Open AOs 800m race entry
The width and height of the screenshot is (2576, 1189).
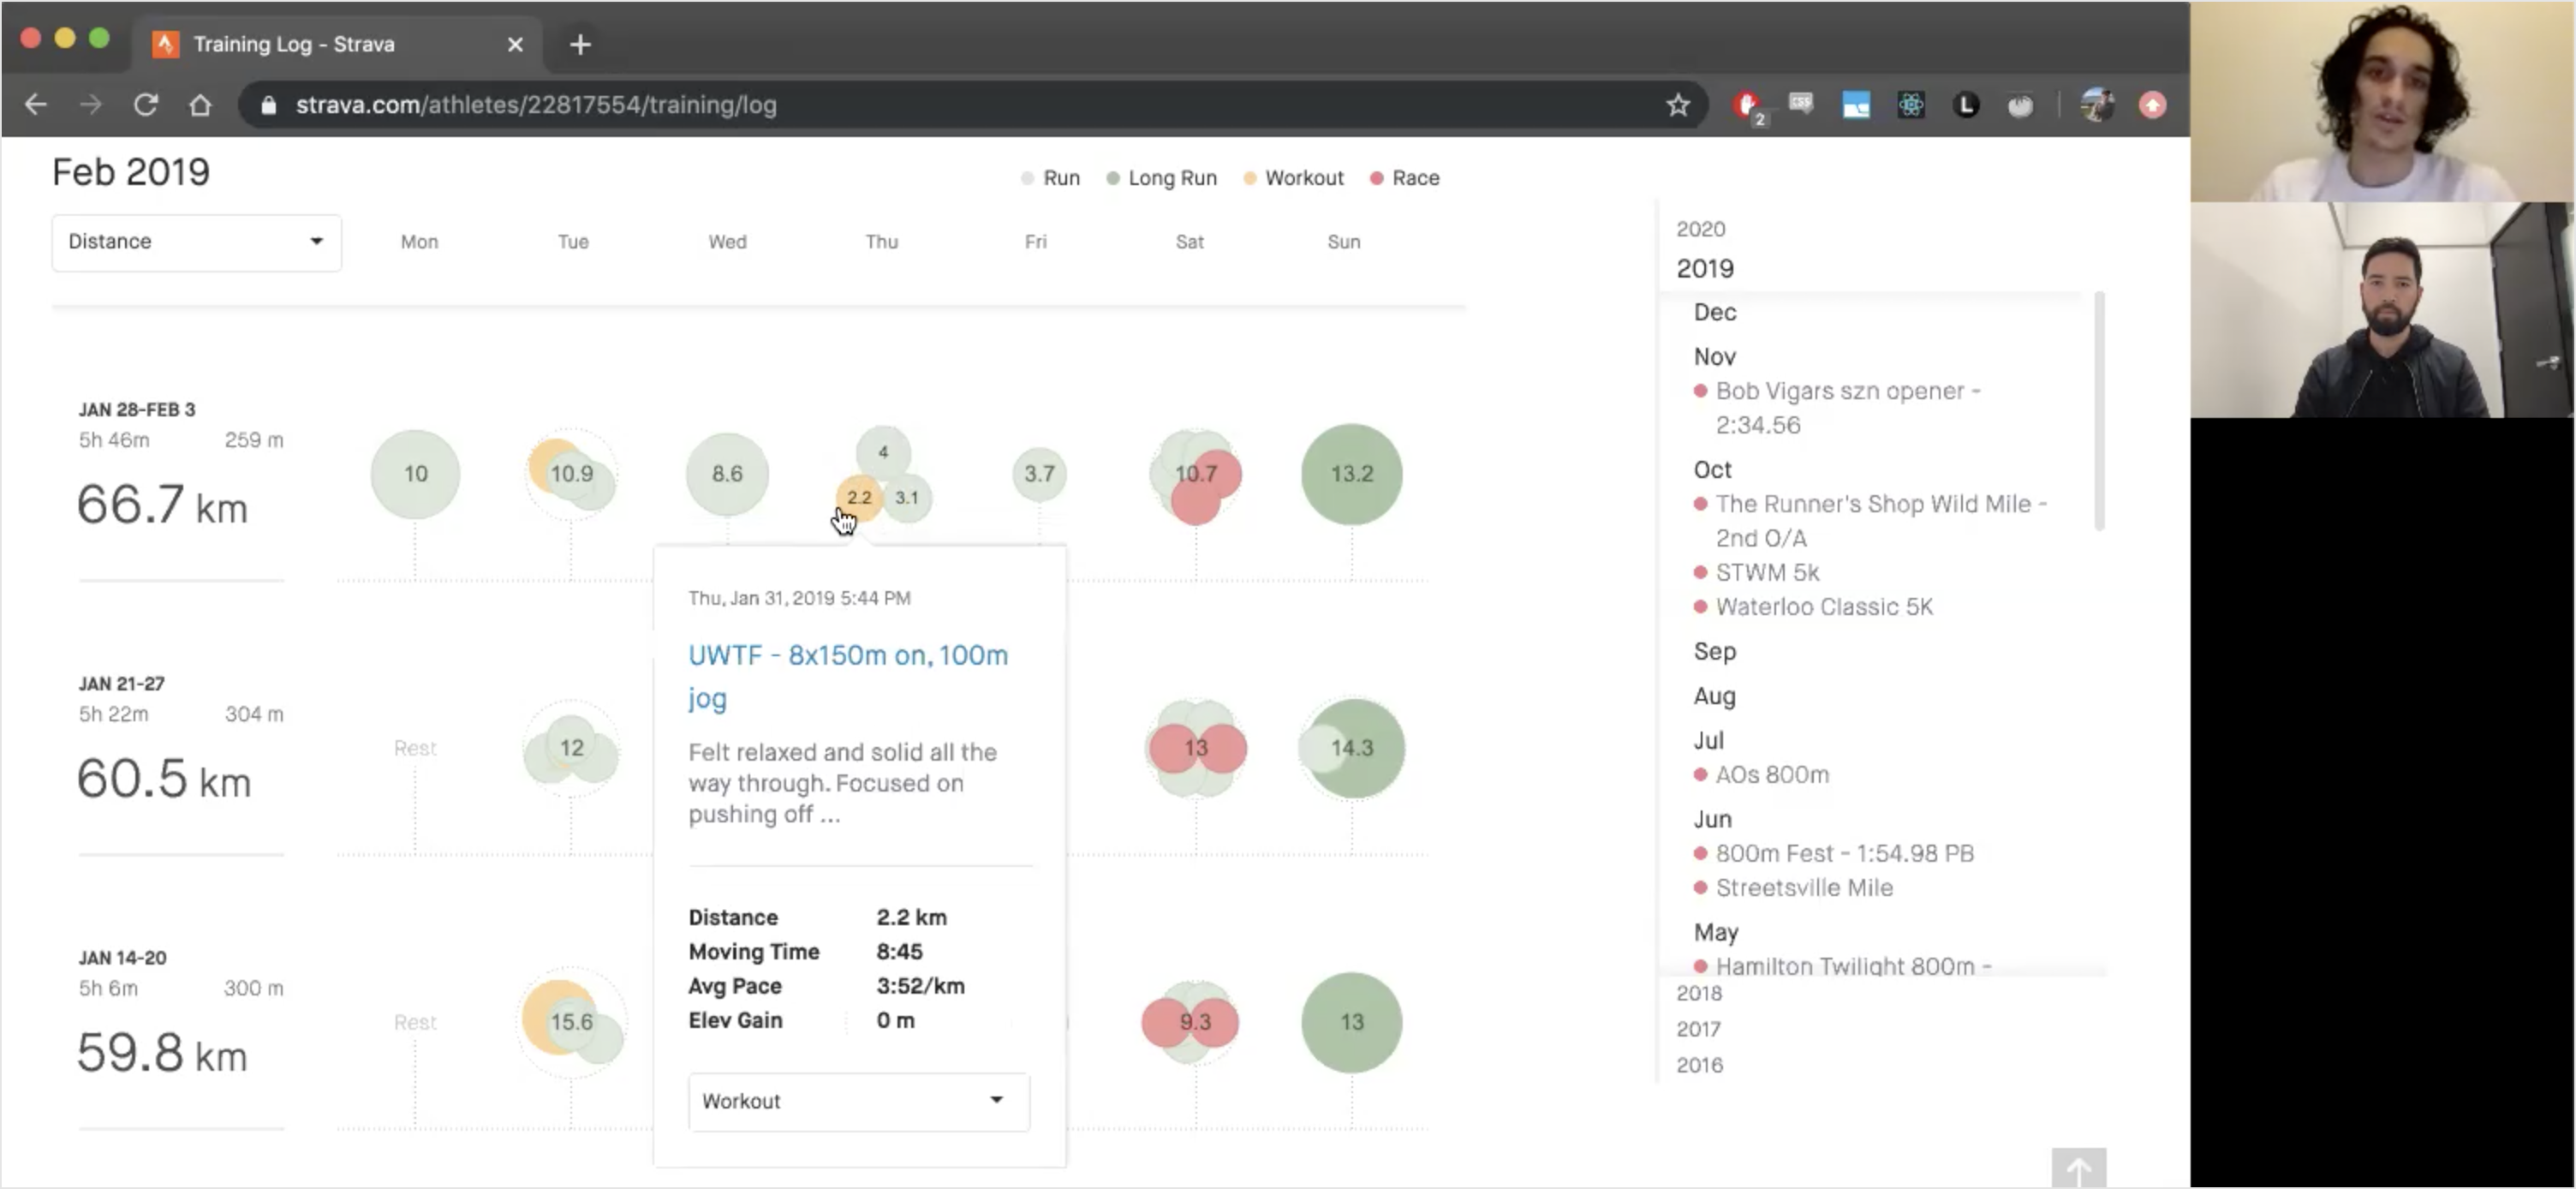click(x=1773, y=775)
